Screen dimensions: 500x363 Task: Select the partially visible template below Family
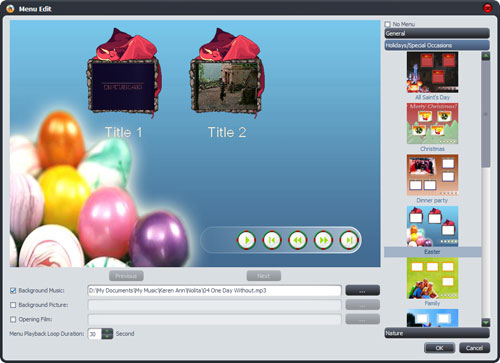pos(432,318)
